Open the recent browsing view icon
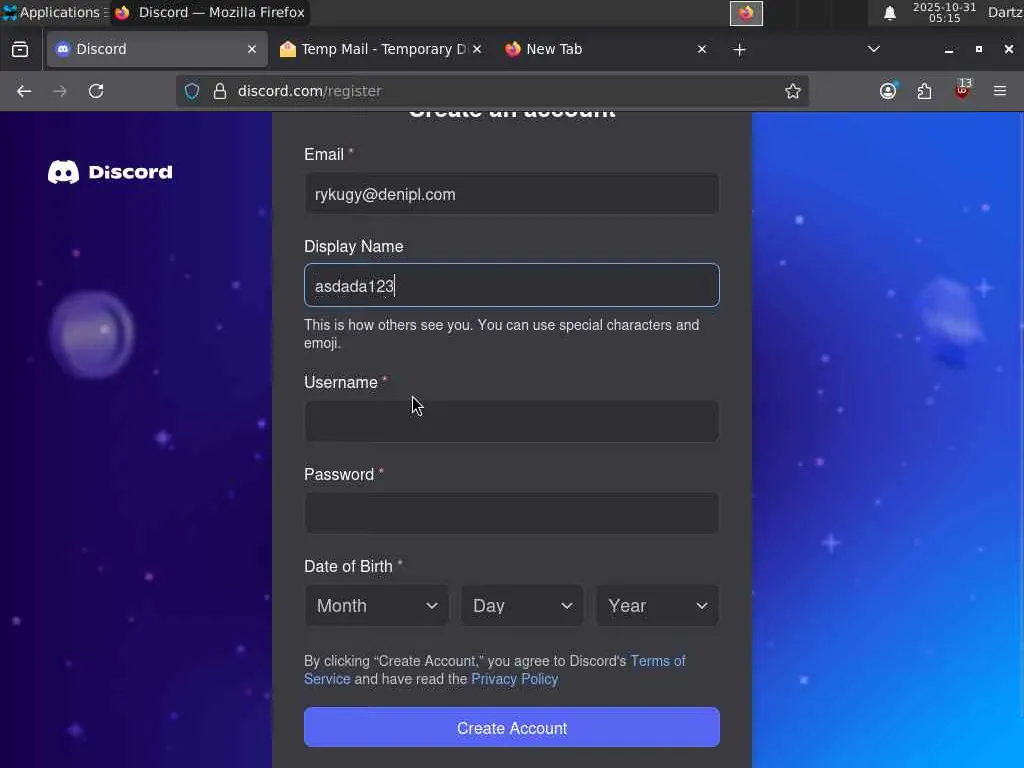 (x=20, y=49)
